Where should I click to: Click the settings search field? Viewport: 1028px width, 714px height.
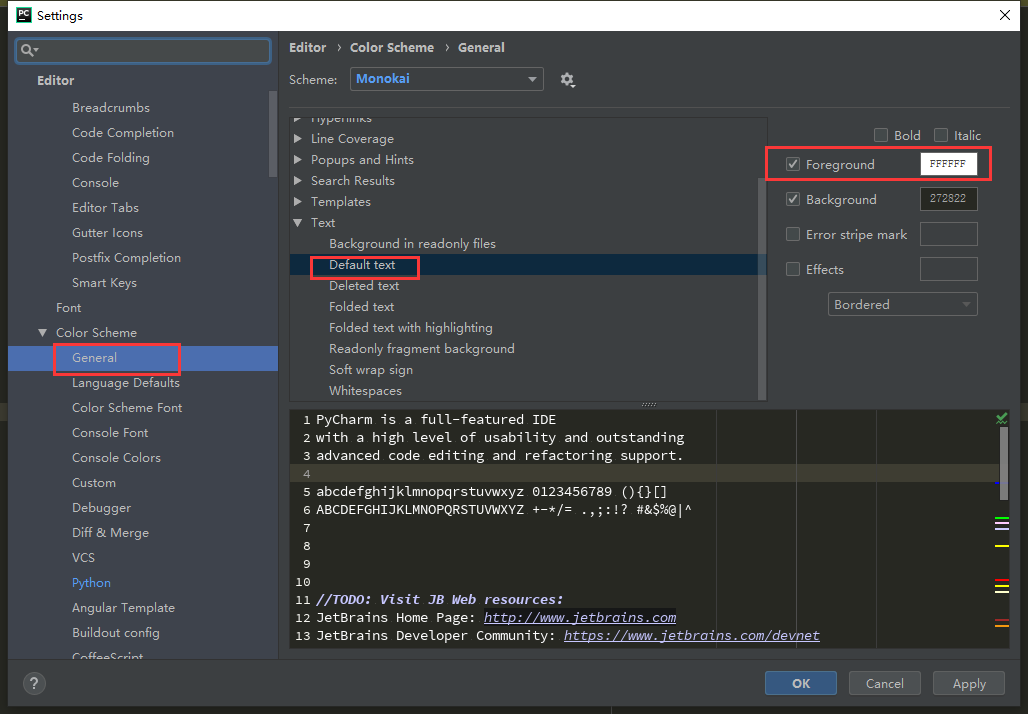(x=143, y=50)
